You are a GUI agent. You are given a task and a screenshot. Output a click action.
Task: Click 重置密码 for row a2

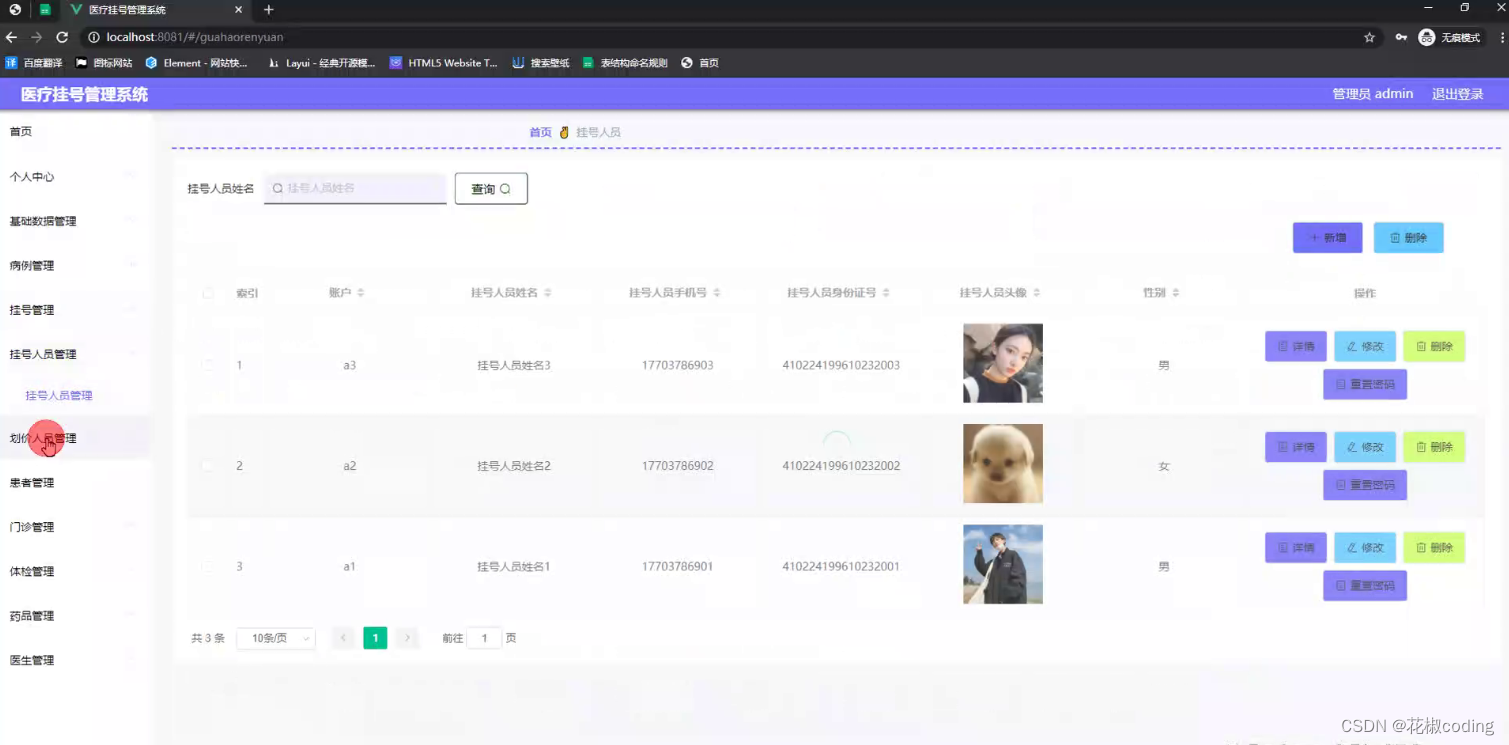1364,485
